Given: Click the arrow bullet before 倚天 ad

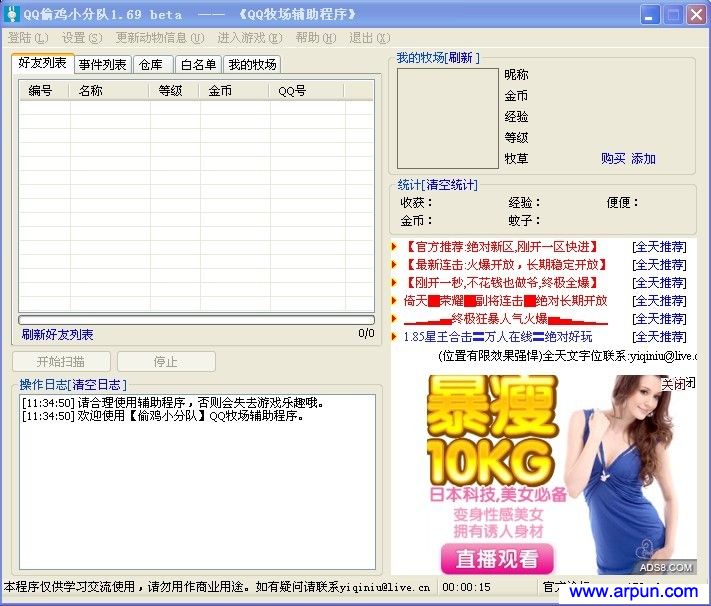Looking at the screenshot, I should 394,300.
